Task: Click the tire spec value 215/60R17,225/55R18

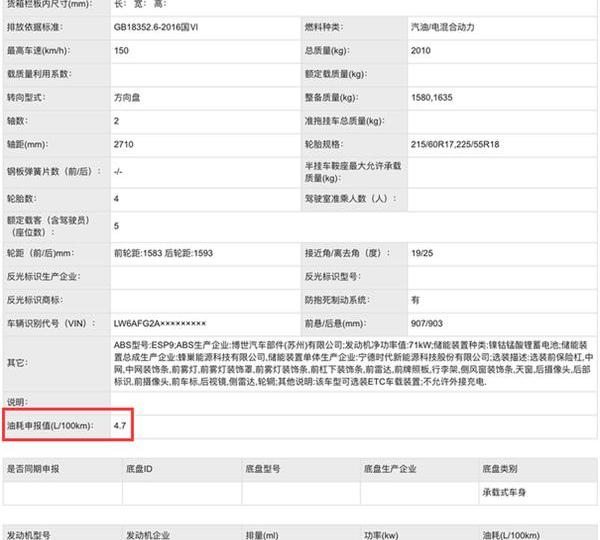Action: click(x=455, y=144)
